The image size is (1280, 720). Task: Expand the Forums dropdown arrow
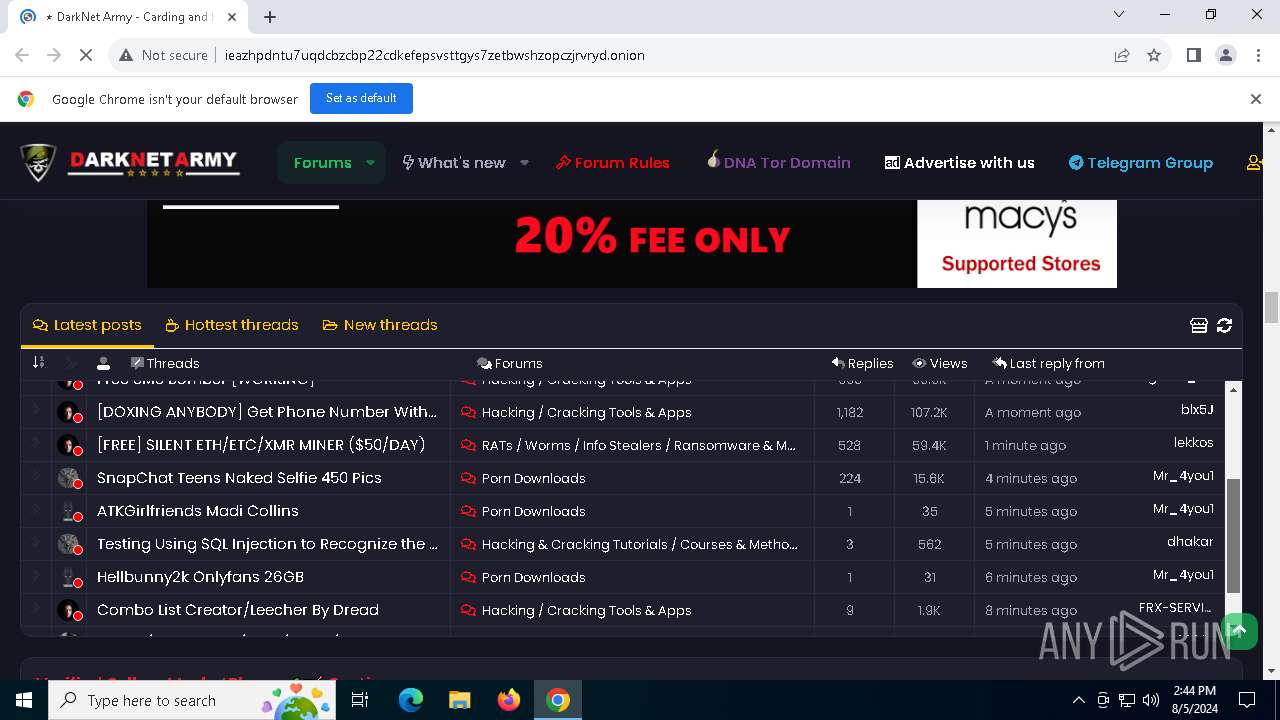click(x=371, y=162)
